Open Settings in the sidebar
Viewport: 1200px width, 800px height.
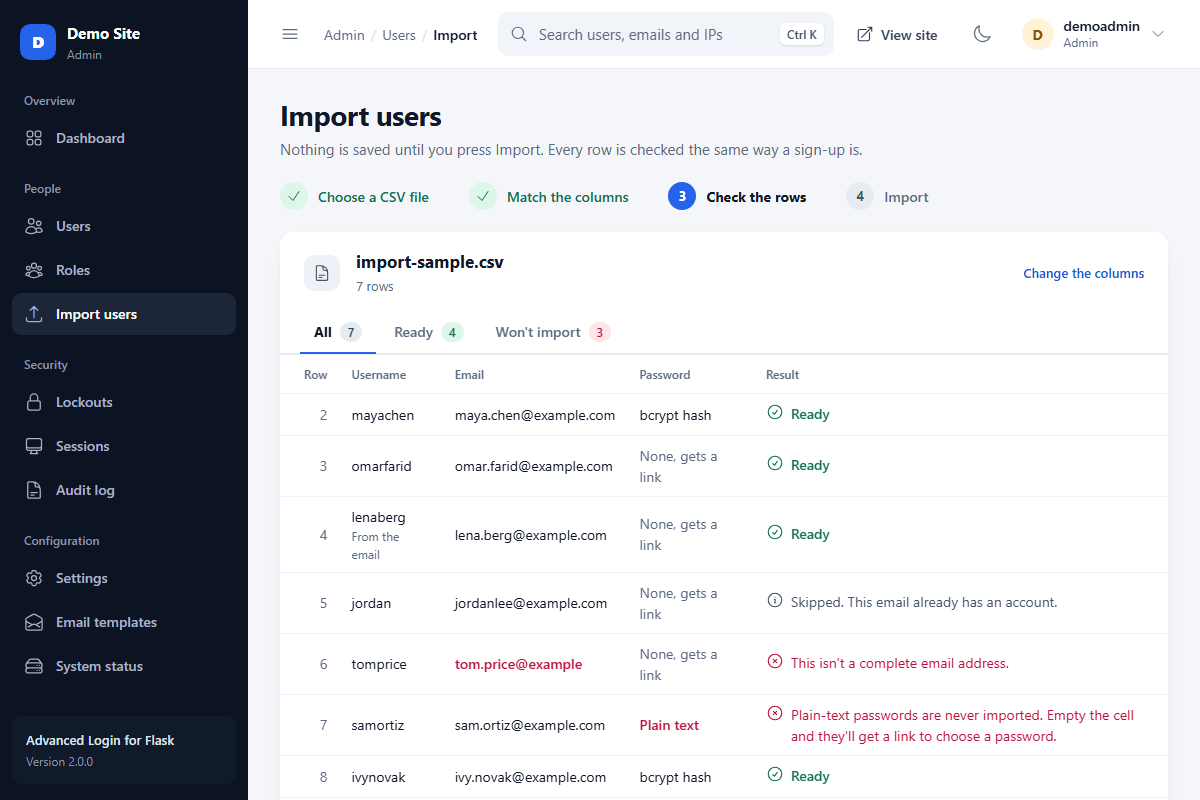coord(124,578)
